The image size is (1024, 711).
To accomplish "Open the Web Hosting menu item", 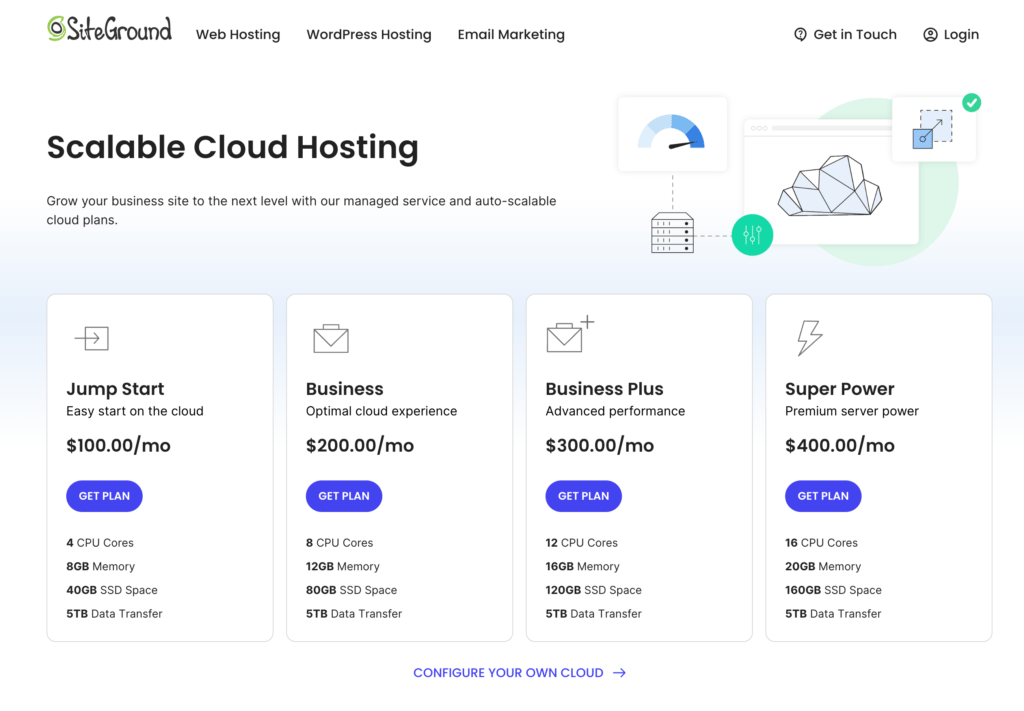I will (237, 34).
